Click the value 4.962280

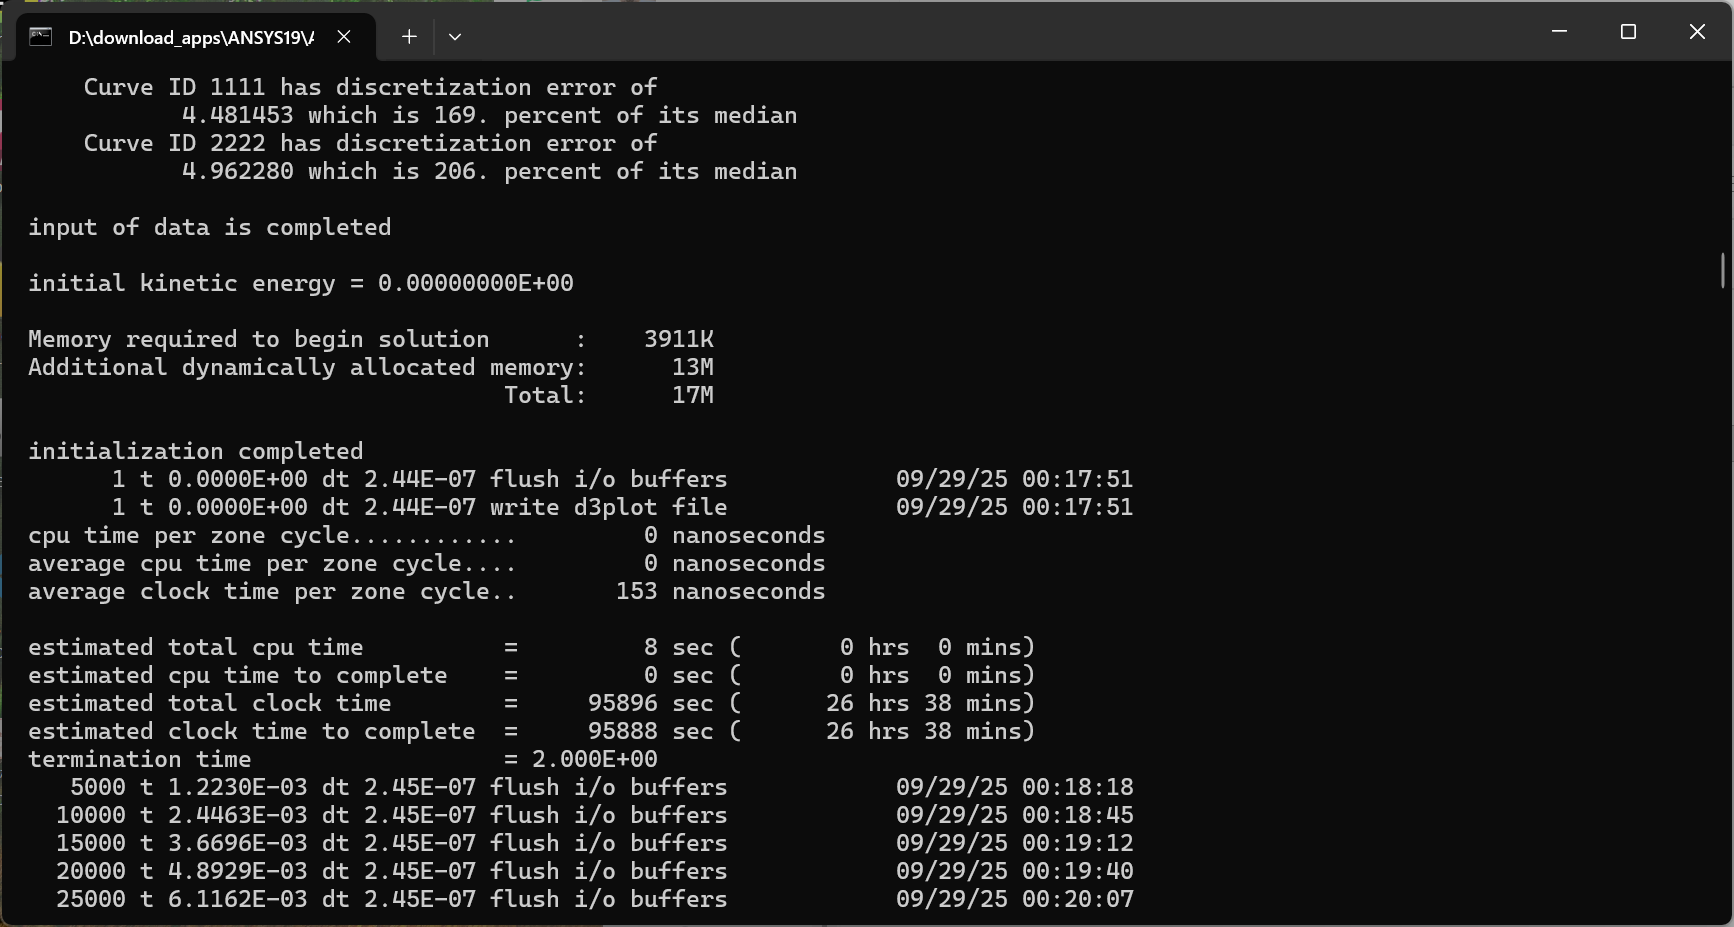[238, 171]
